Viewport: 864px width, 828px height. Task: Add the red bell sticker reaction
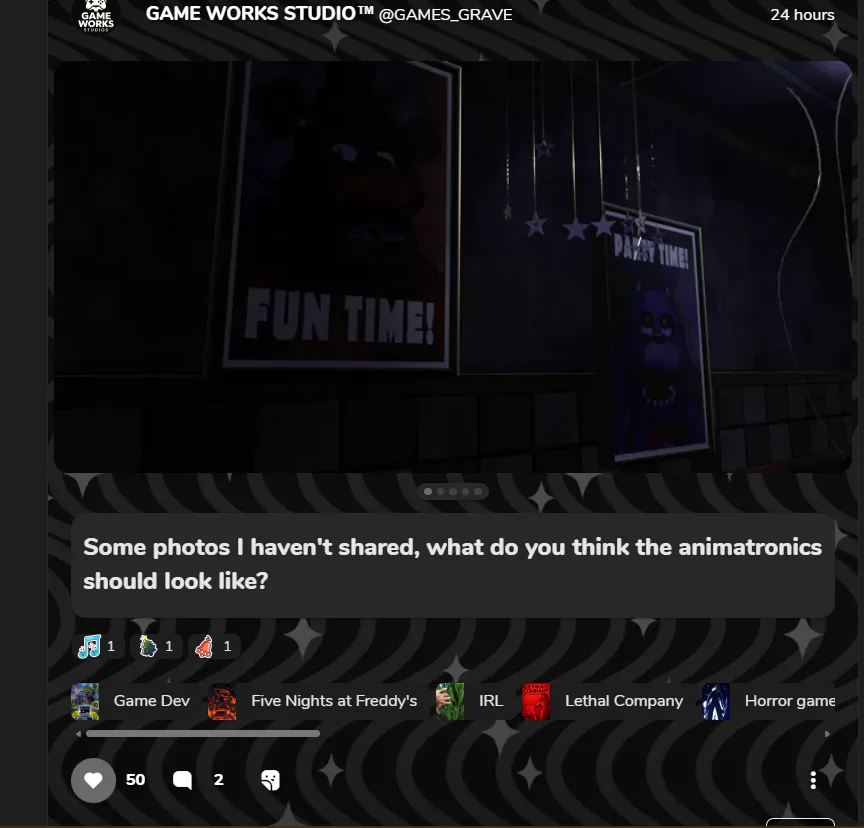point(214,646)
